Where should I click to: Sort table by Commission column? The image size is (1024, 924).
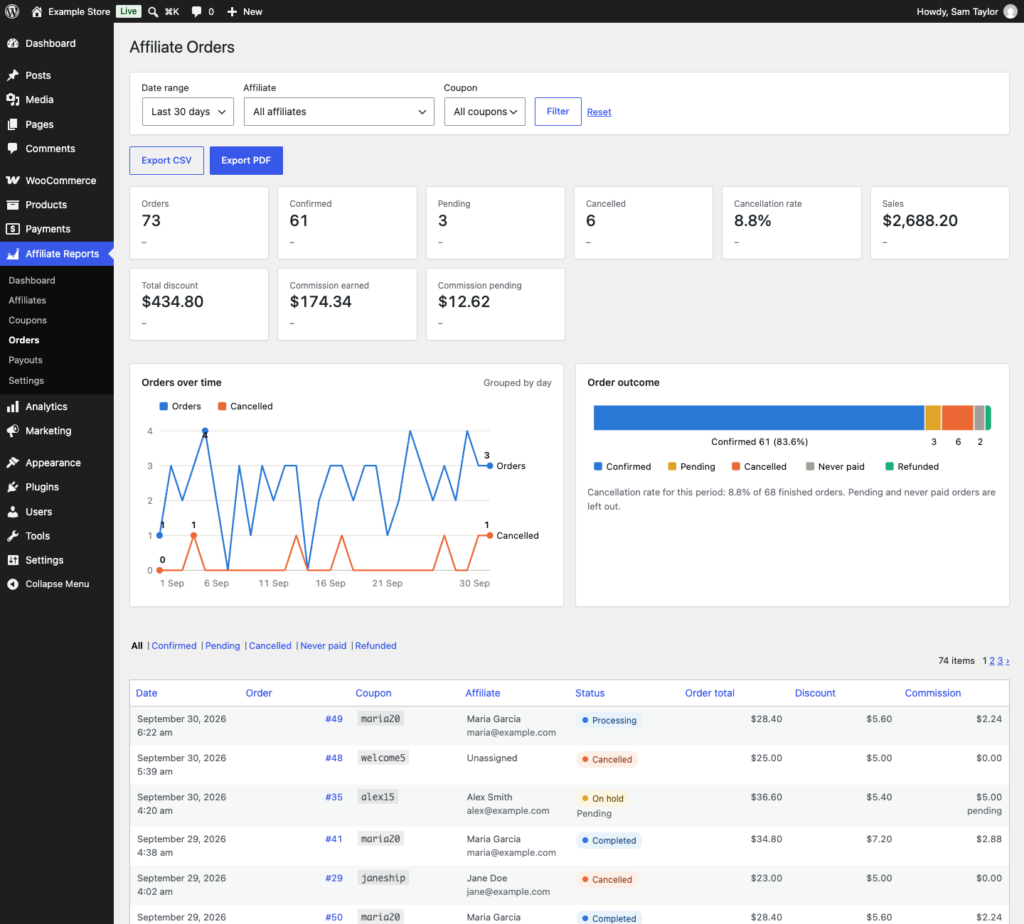tap(933, 693)
